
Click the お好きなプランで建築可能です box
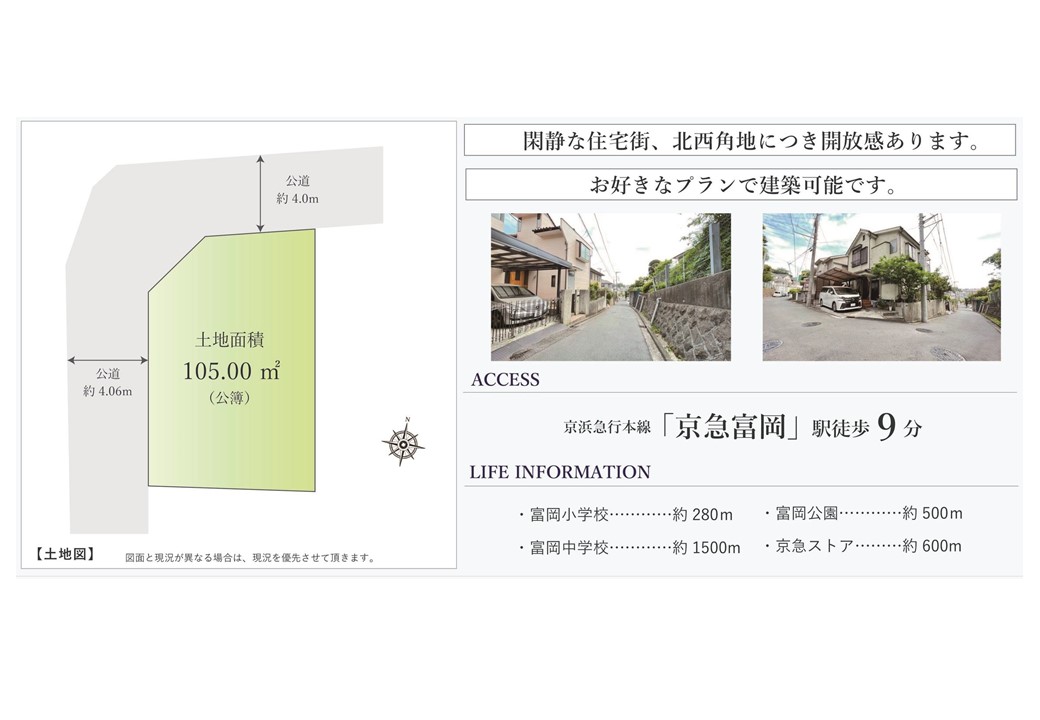pyautogui.click(x=740, y=185)
